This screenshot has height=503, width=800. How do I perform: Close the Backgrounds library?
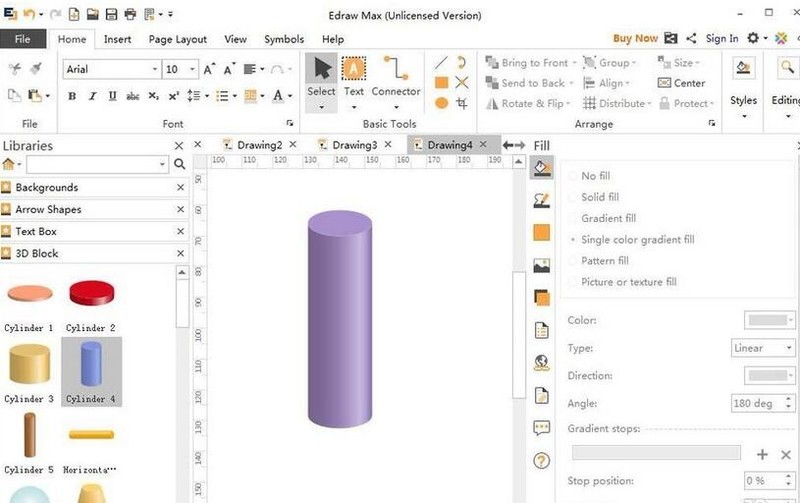pos(180,188)
